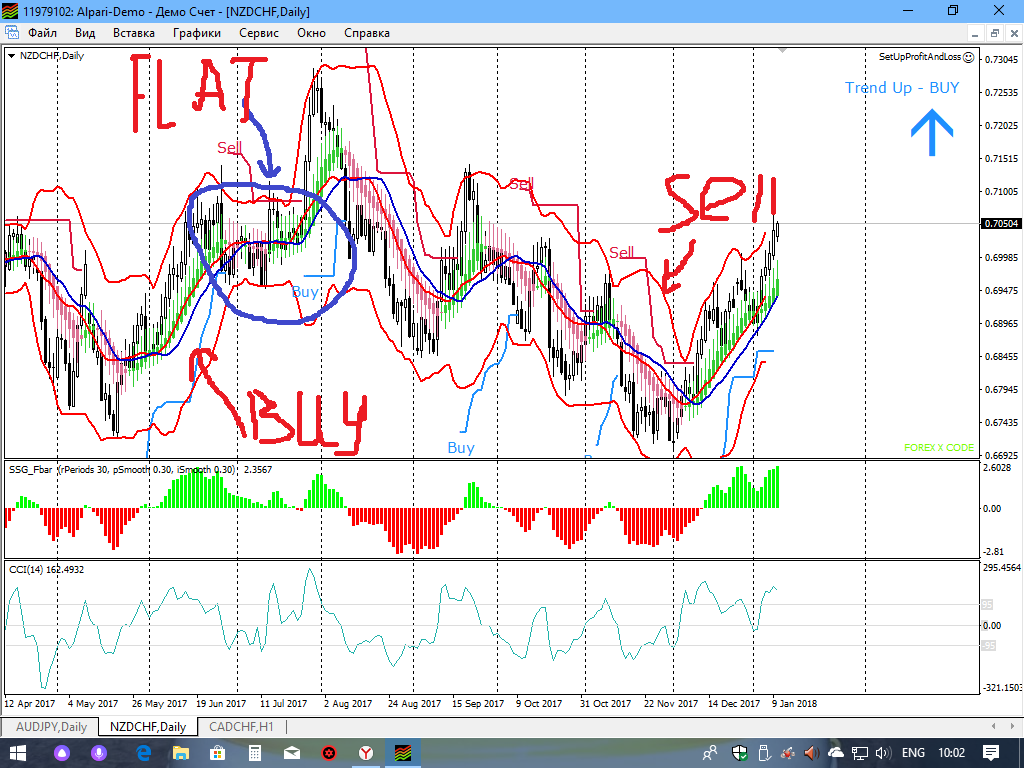Image resolution: width=1024 pixels, height=768 pixels.
Task: Click the MetaTrader taskbar icon
Action: point(403,753)
